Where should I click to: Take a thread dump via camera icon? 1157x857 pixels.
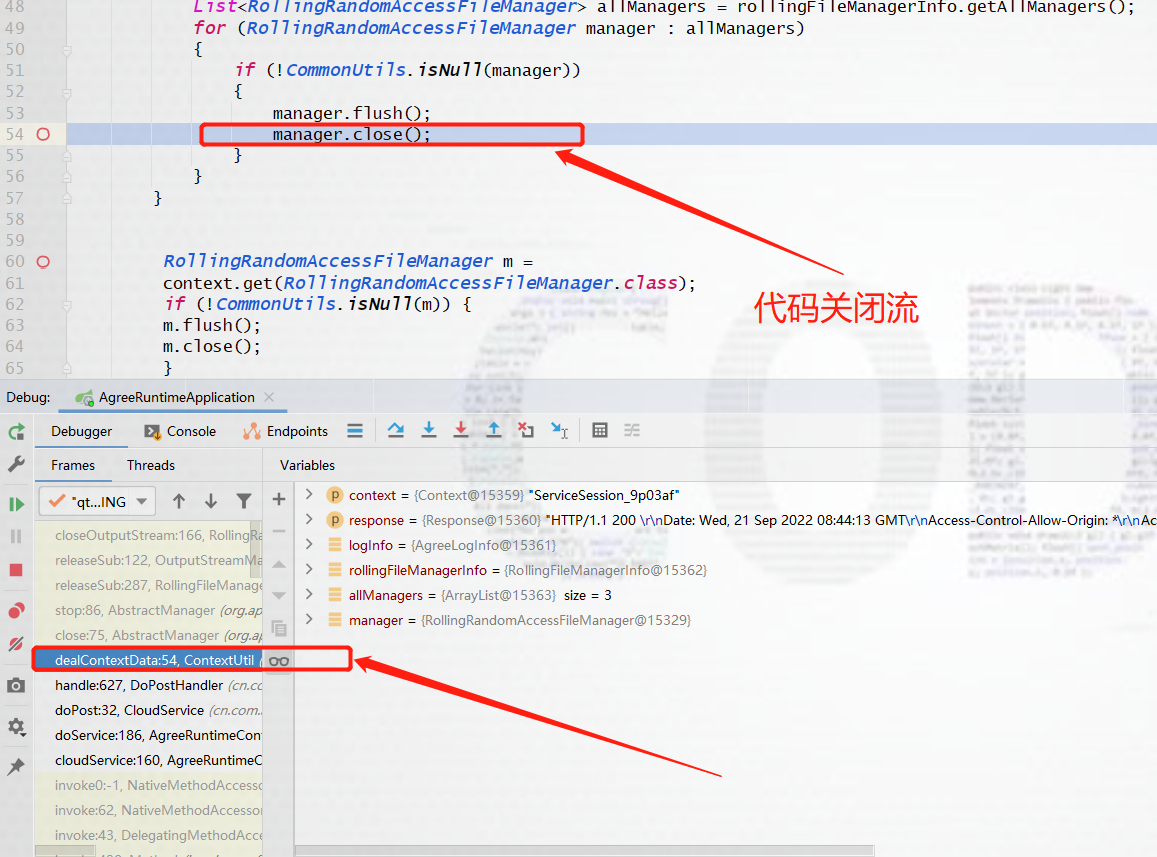point(16,685)
